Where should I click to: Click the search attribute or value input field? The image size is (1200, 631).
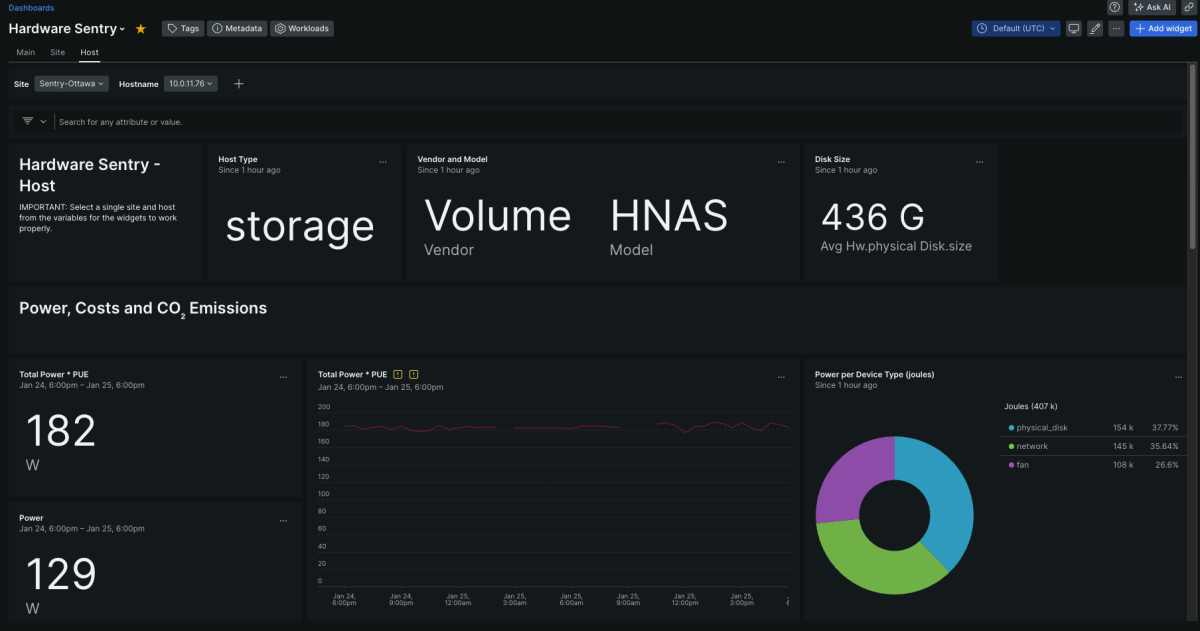200,121
